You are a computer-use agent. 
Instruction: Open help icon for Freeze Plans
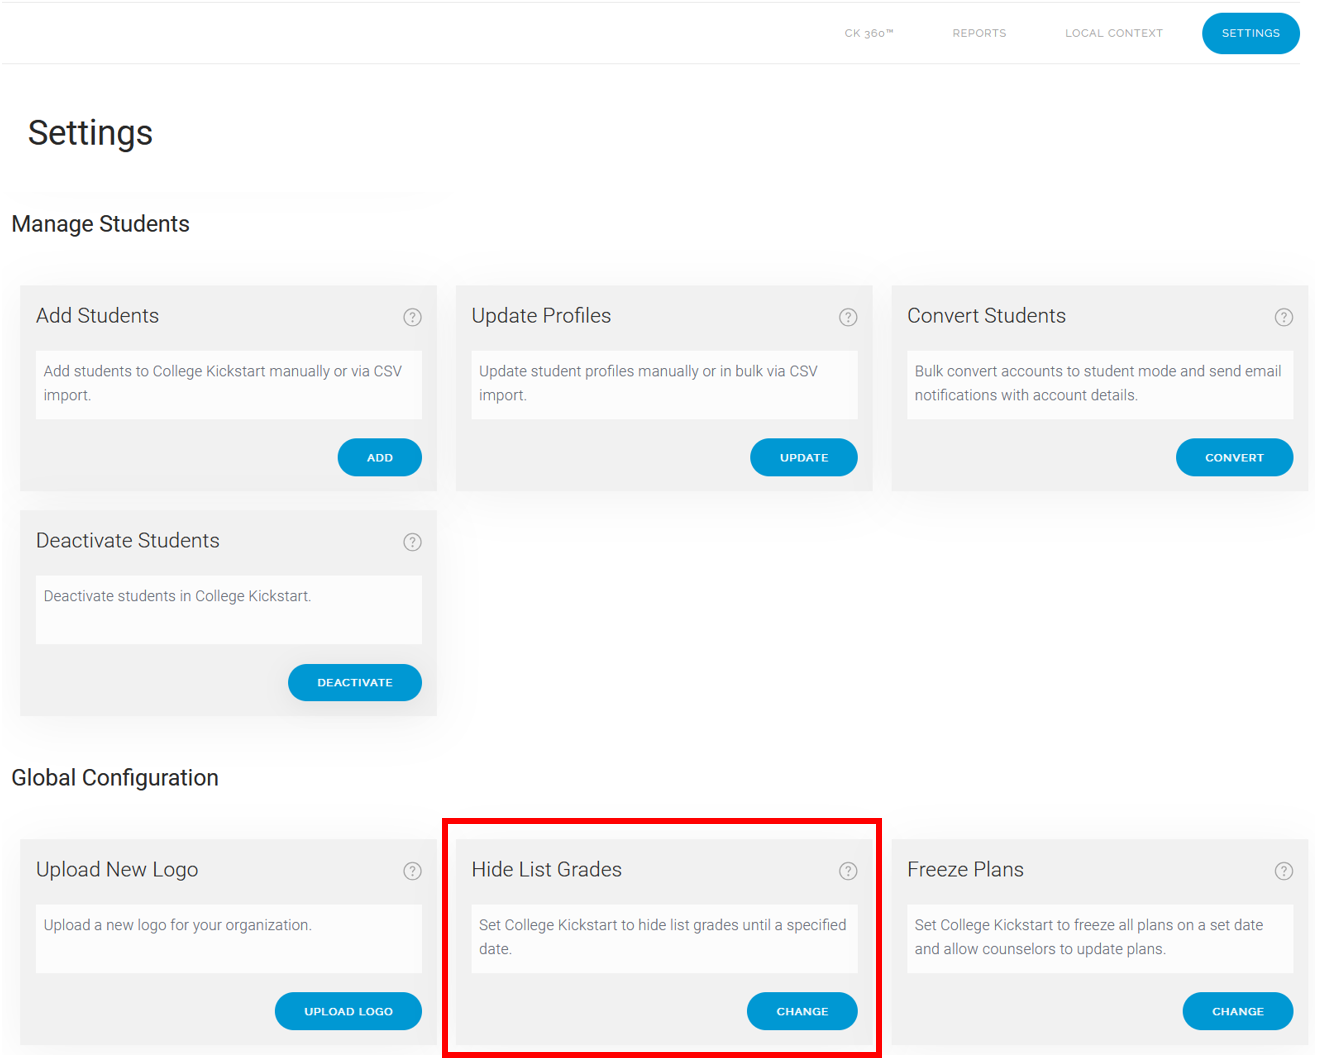pos(1284,871)
